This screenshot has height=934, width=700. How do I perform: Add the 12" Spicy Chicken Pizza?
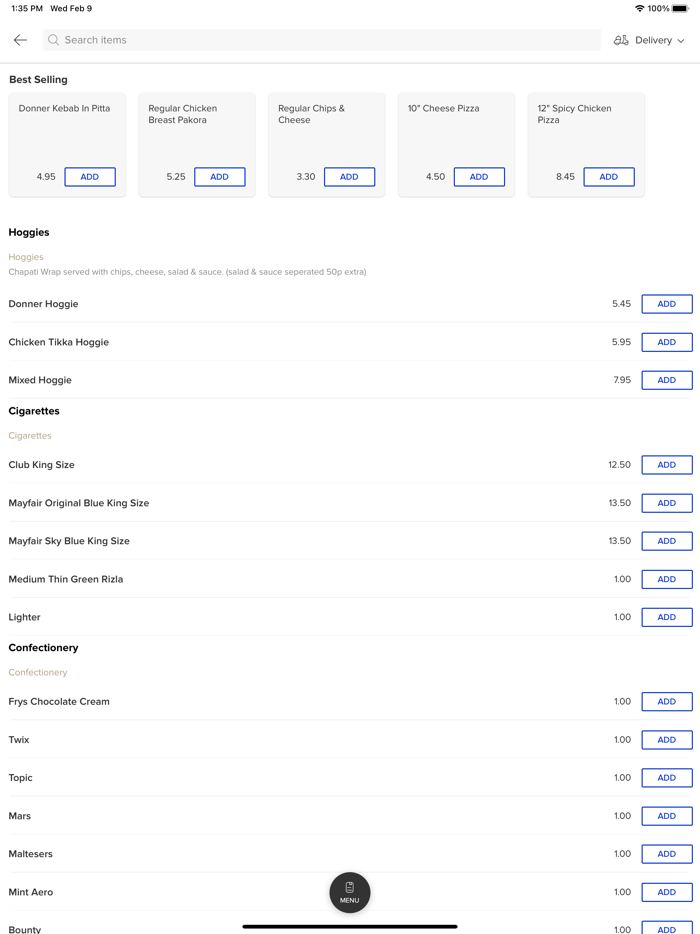pyautogui.click(x=608, y=177)
